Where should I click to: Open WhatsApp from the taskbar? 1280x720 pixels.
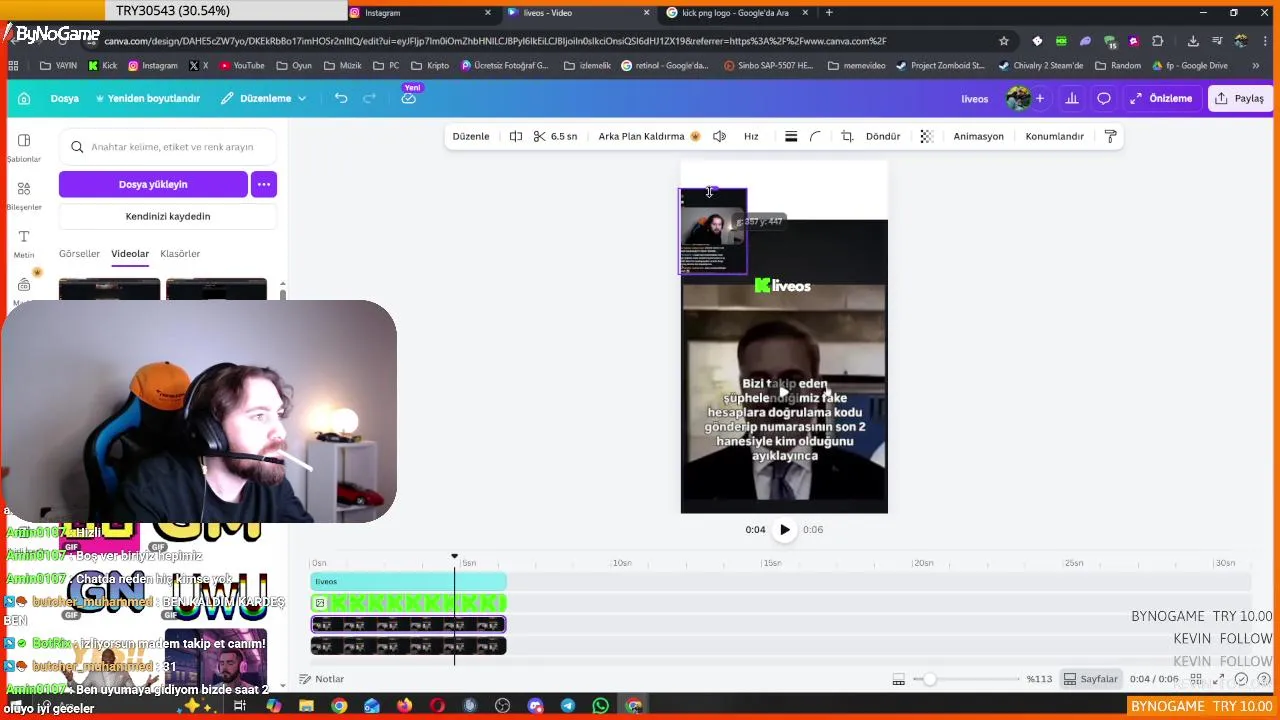600,706
